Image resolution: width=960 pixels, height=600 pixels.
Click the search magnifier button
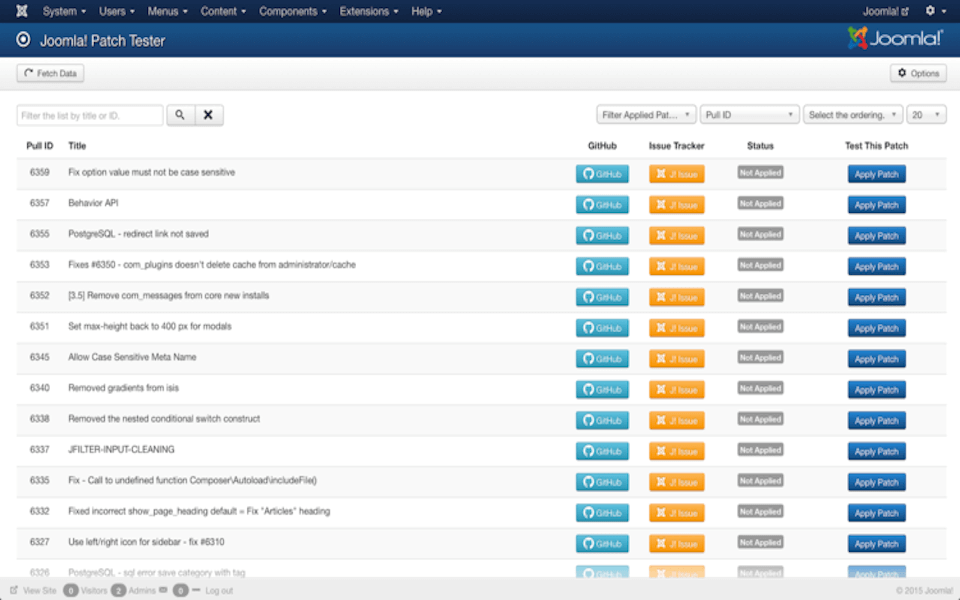(180, 115)
